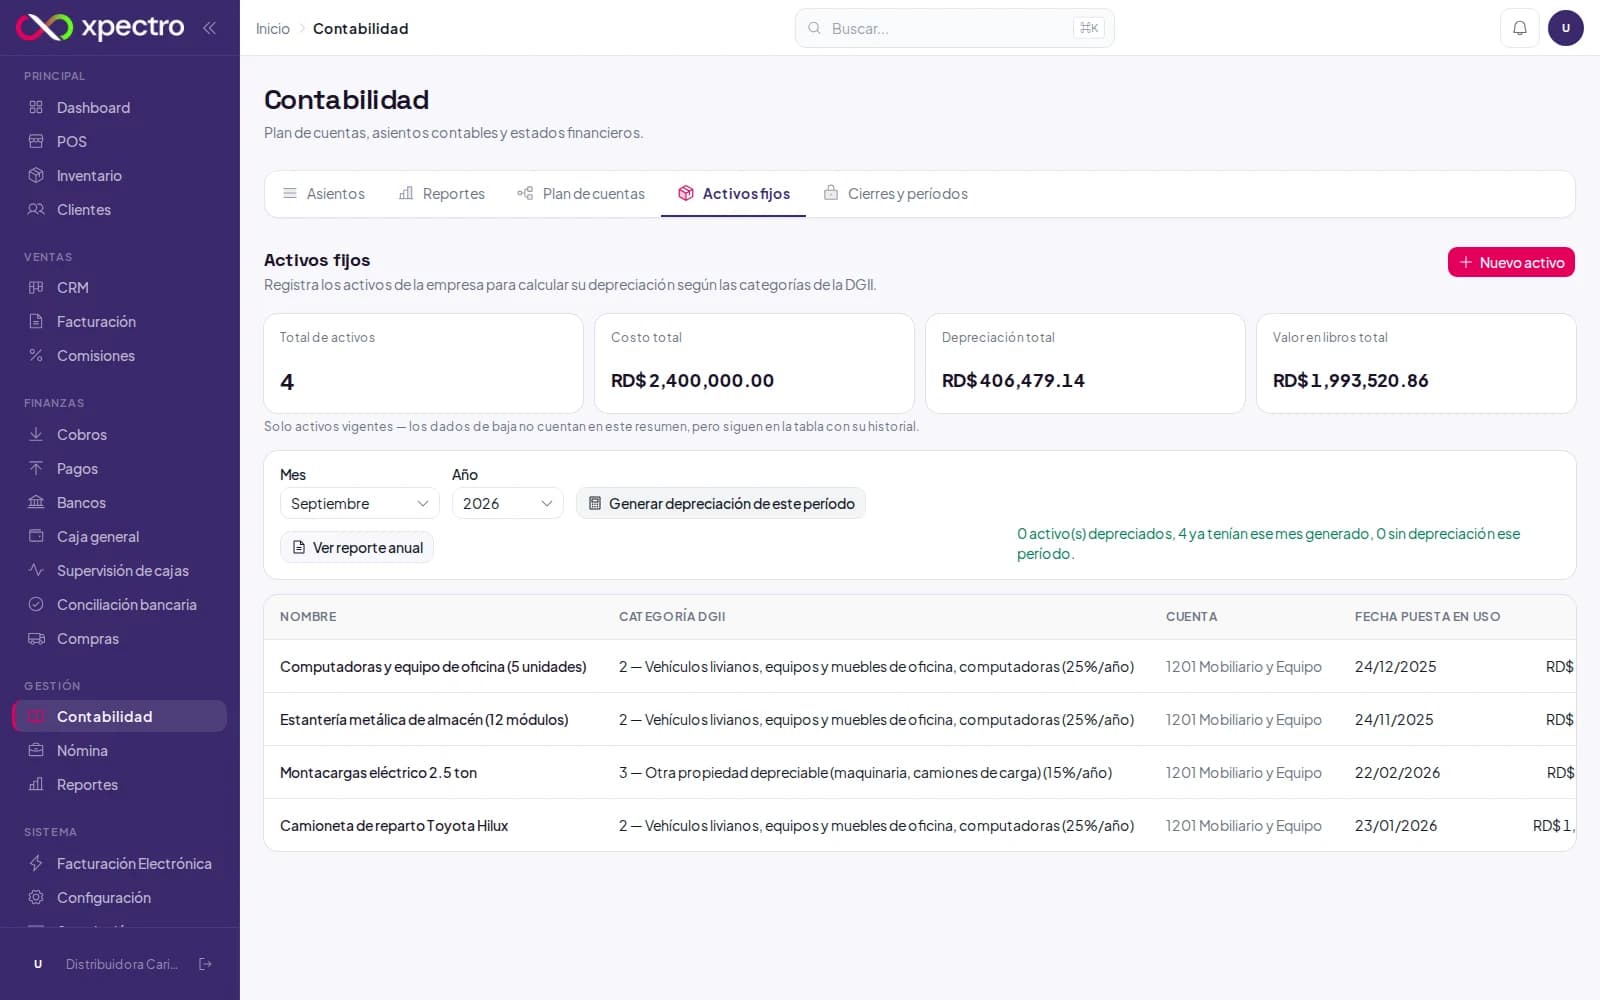The width and height of the screenshot is (1600, 1000).
Task: Click the POS sidebar icon
Action: click(36, 141)
